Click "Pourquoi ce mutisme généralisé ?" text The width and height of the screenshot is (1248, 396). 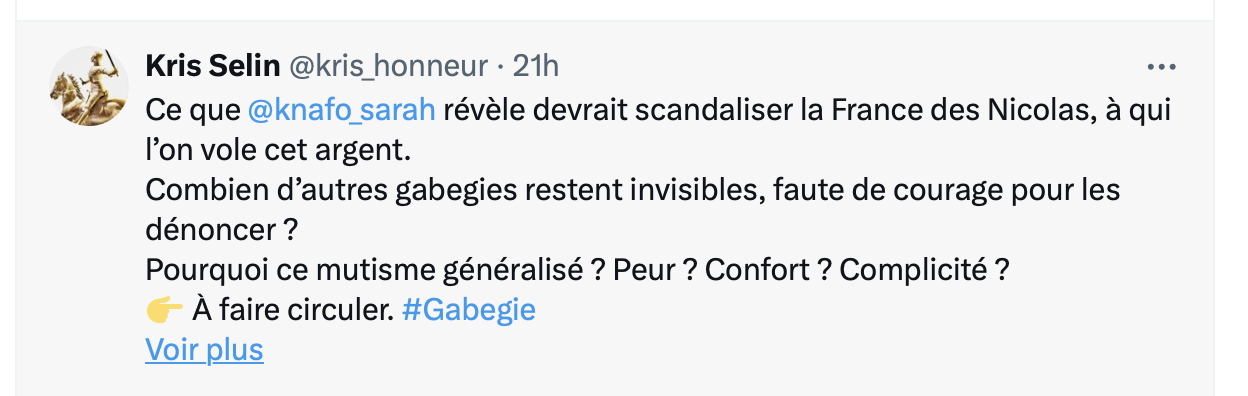click(x=374, y=270)
